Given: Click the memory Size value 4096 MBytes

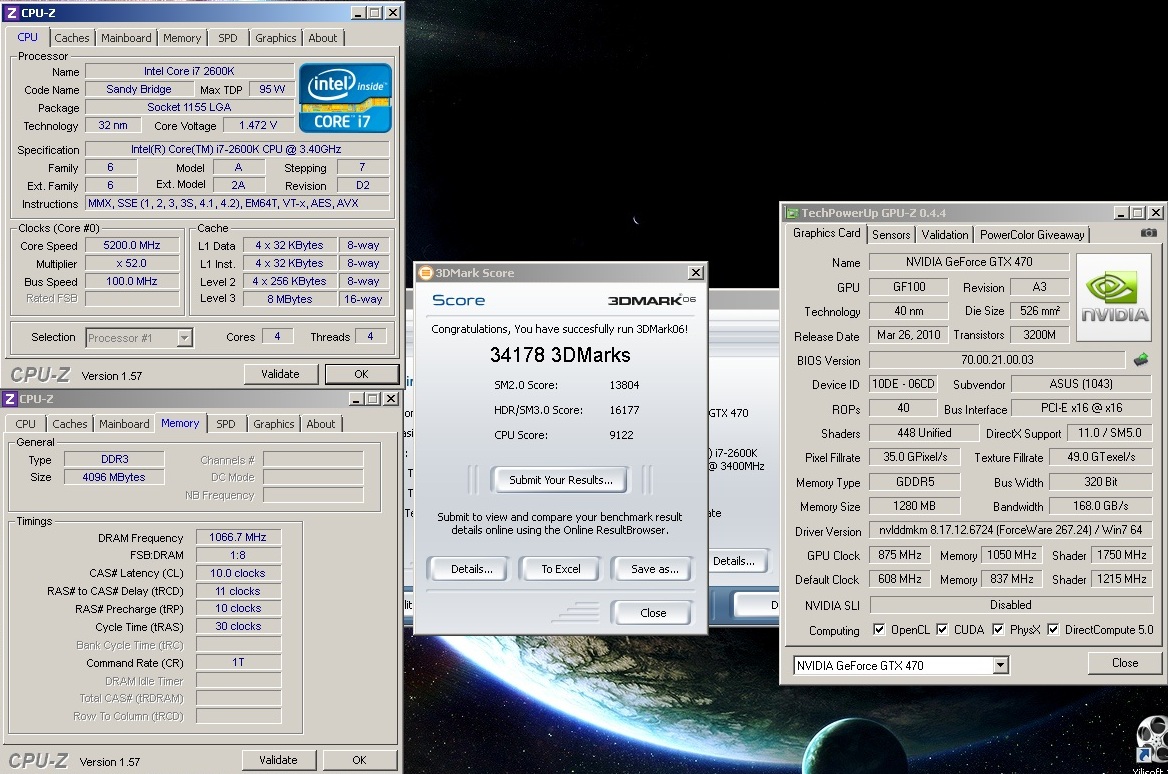Looking at the screenshot, I should (114, 477).
